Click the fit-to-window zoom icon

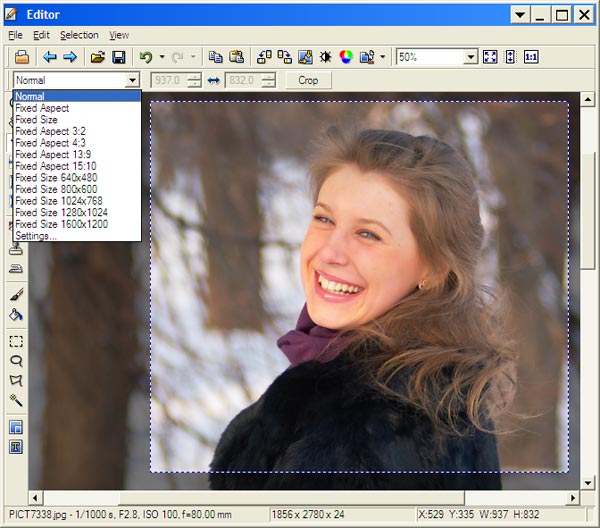pos(491,57)
